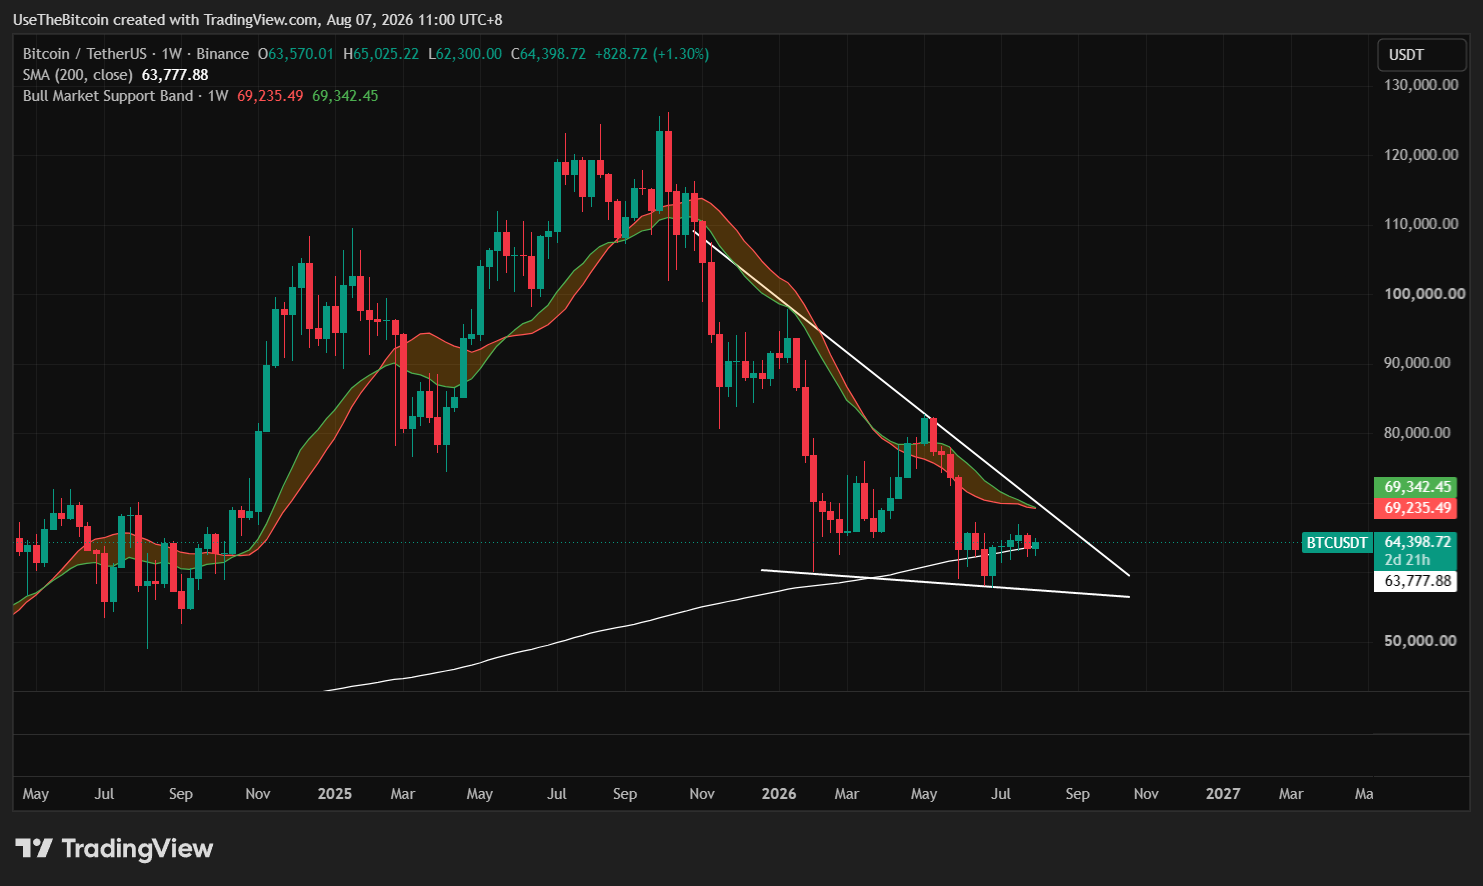Click the red 69,235.49 axis price tag
The height and width of the screenshot is (886, 1483).
pos(1417,508)
